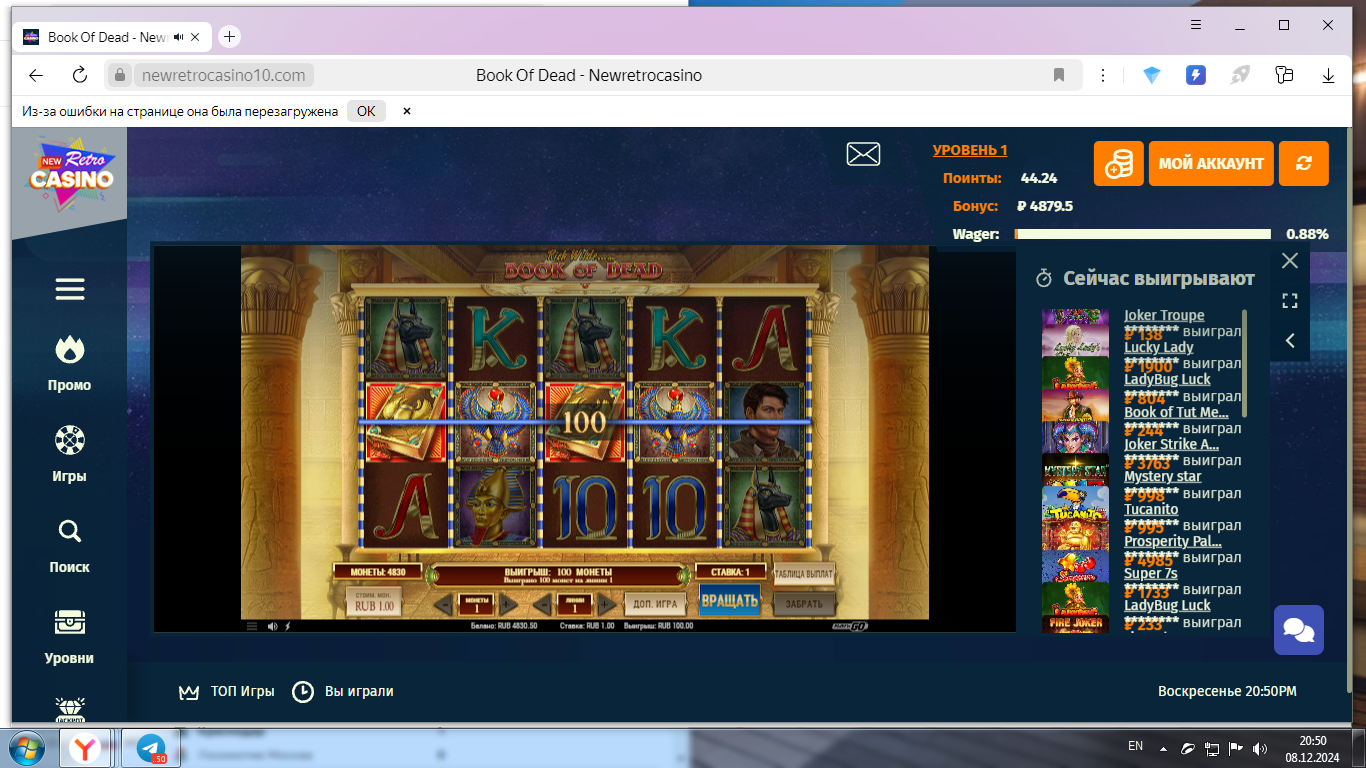Open the Book of Tut Me... link
Viewport: 1366px width, 768px height.
pos(1176,412)
